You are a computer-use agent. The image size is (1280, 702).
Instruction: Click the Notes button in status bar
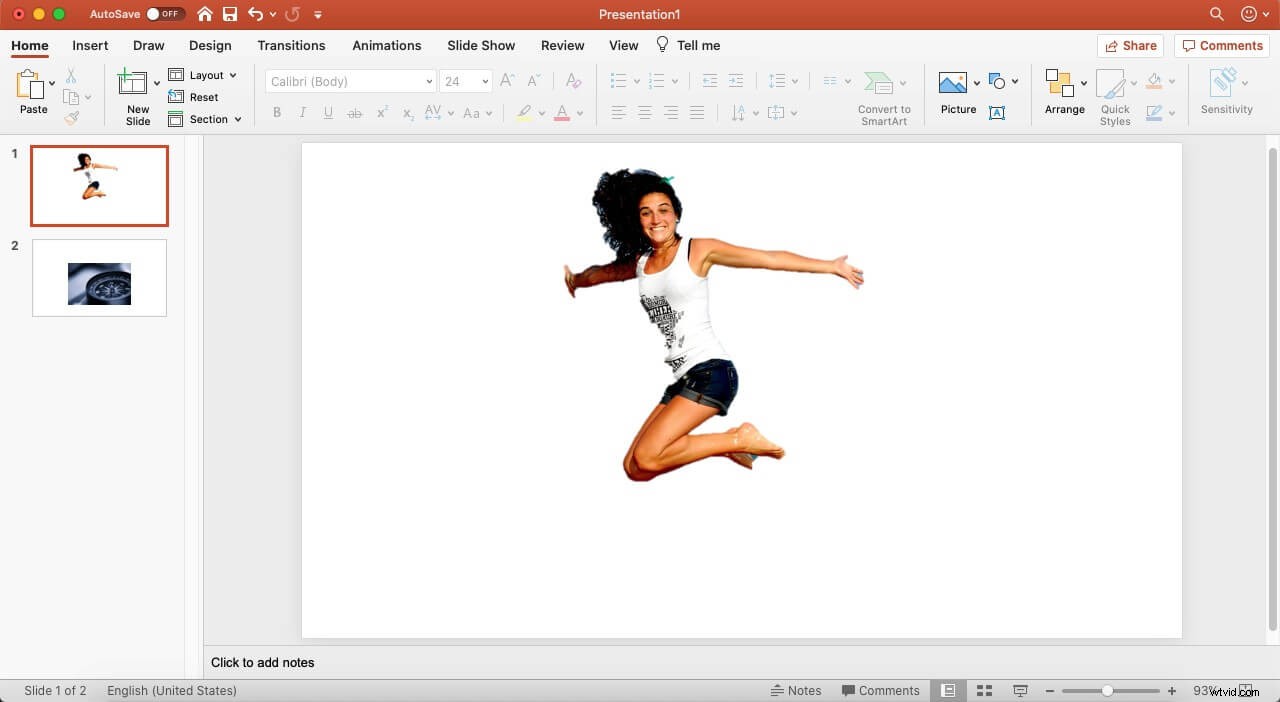click(797, 690)
